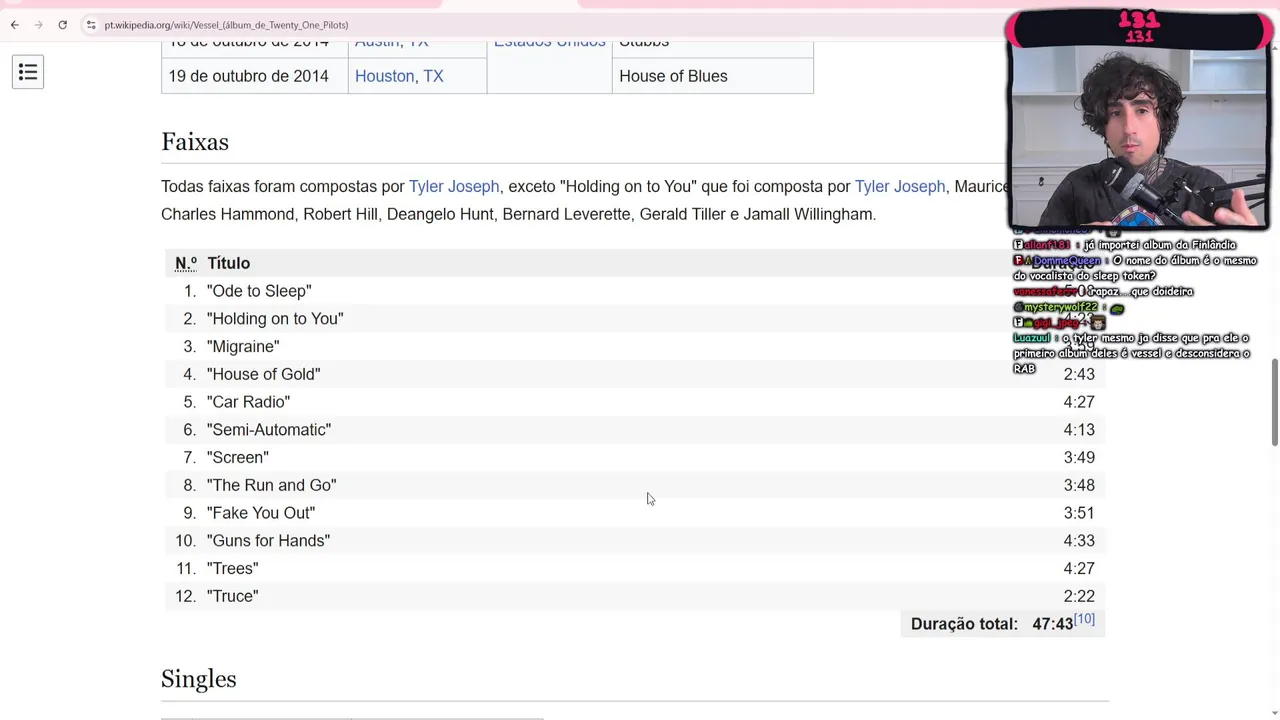Select track "House of Gold"
The image size is (1280, 720).
pyautogui.click(x=264, y=374)
